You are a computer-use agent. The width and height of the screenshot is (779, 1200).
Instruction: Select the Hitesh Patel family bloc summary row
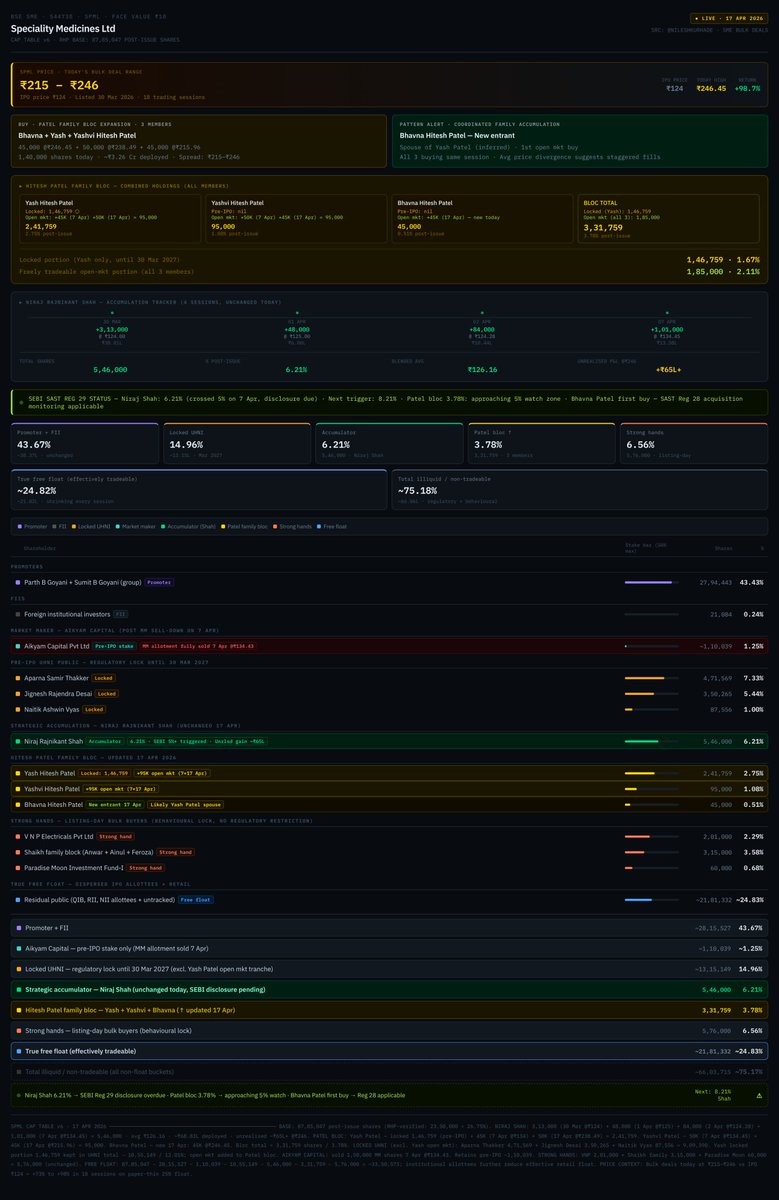(x=389, y=1010)
